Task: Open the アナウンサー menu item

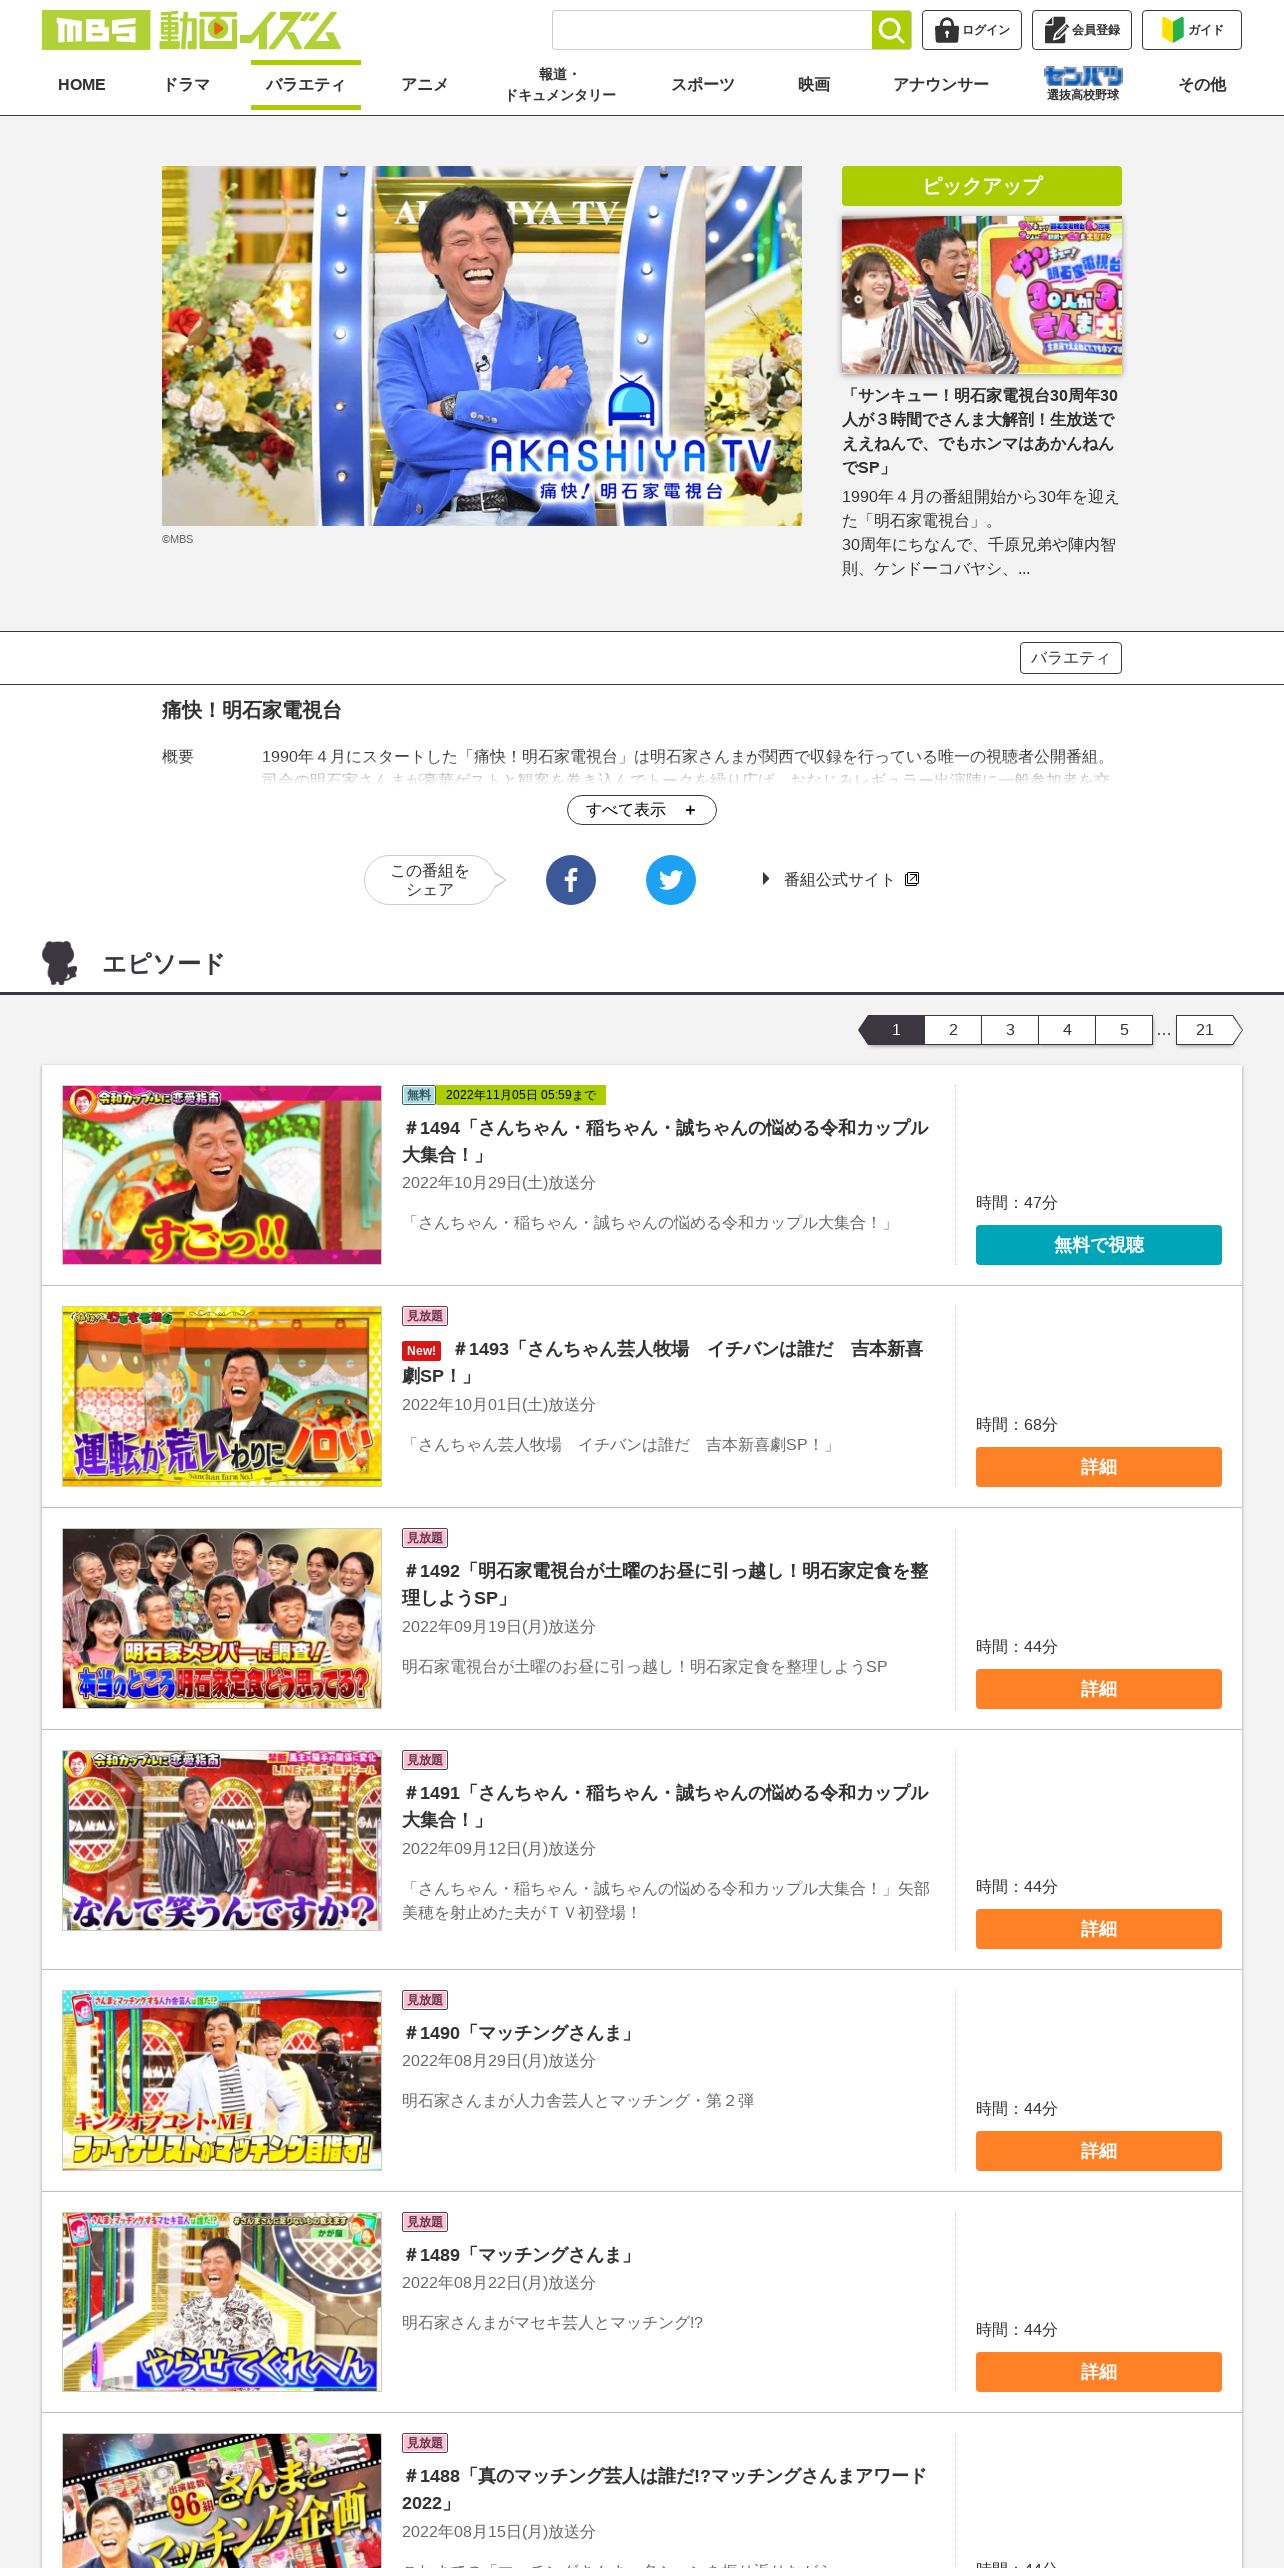Action: tap(941, 85)
